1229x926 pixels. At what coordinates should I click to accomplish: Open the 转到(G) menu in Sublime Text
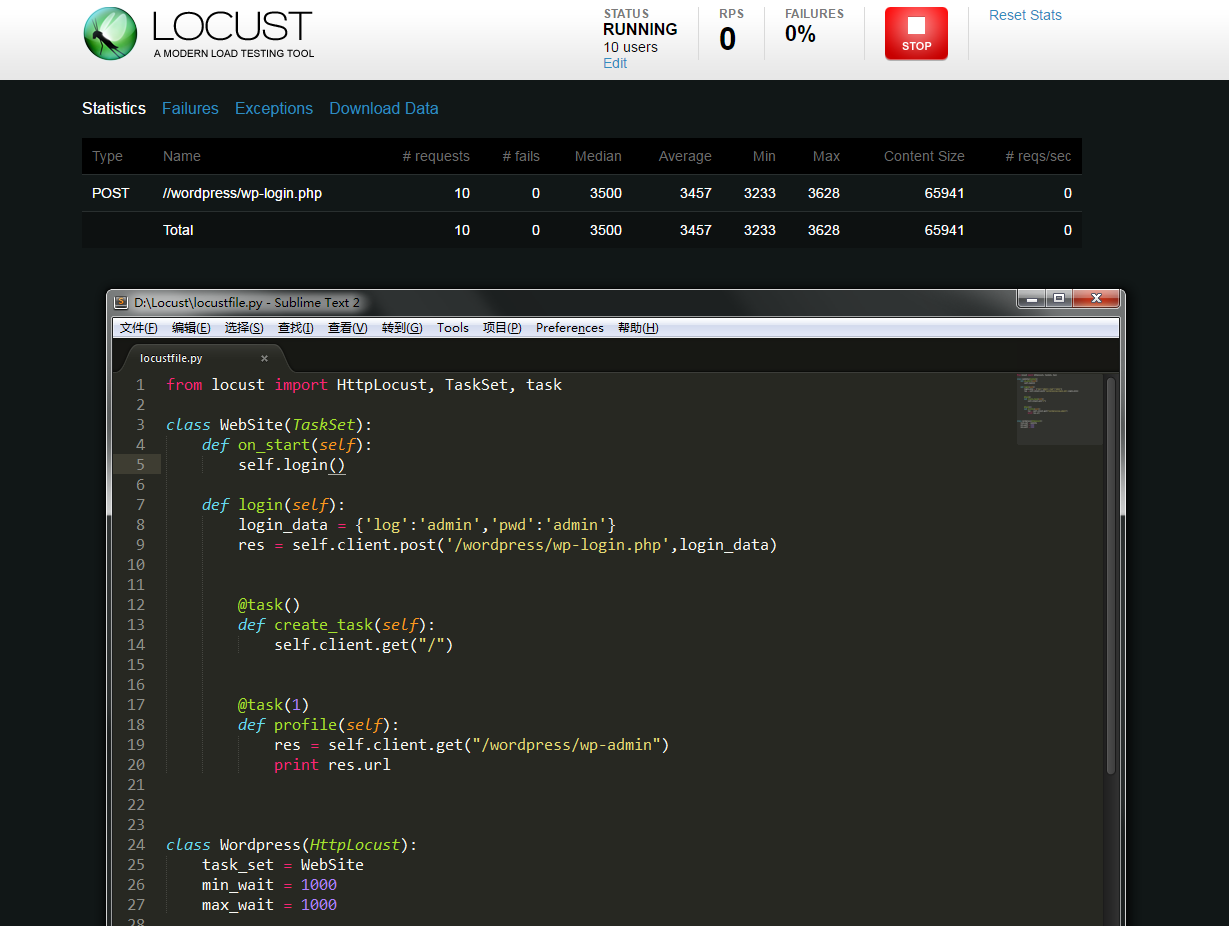[x=402, y=328]
